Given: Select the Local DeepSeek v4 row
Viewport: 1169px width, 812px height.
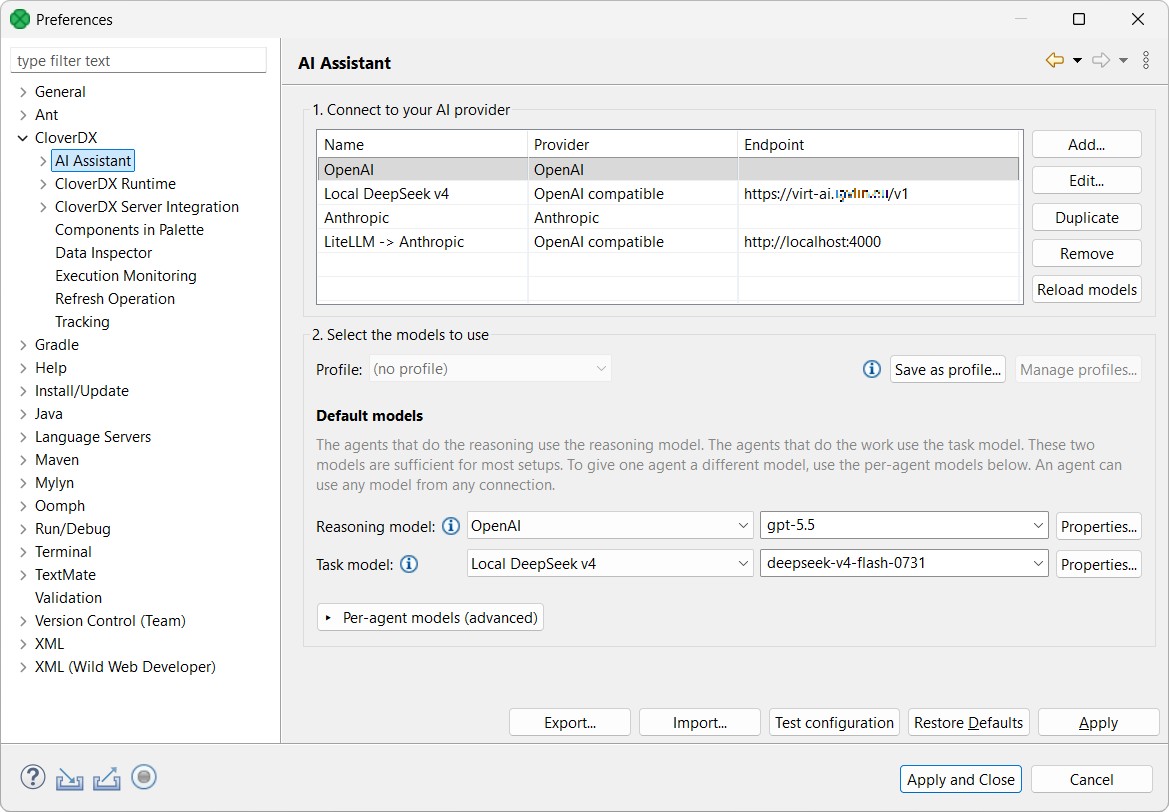Looking at the screenshot, I should tap(668, 194).
